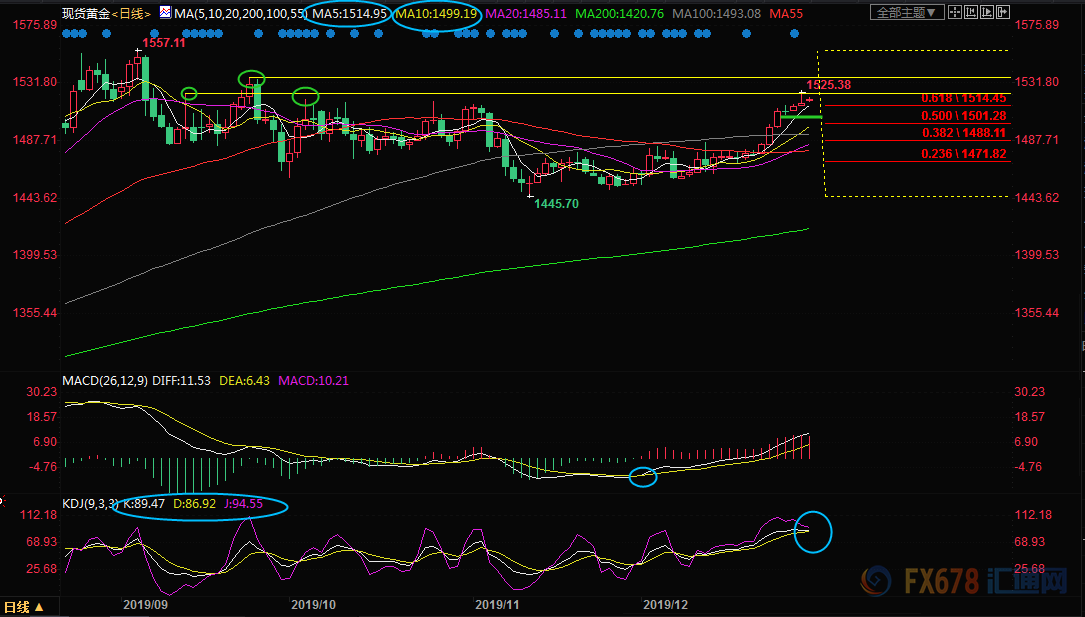Select the MA20:1485.11 moving average label

[x=527, y=13]
